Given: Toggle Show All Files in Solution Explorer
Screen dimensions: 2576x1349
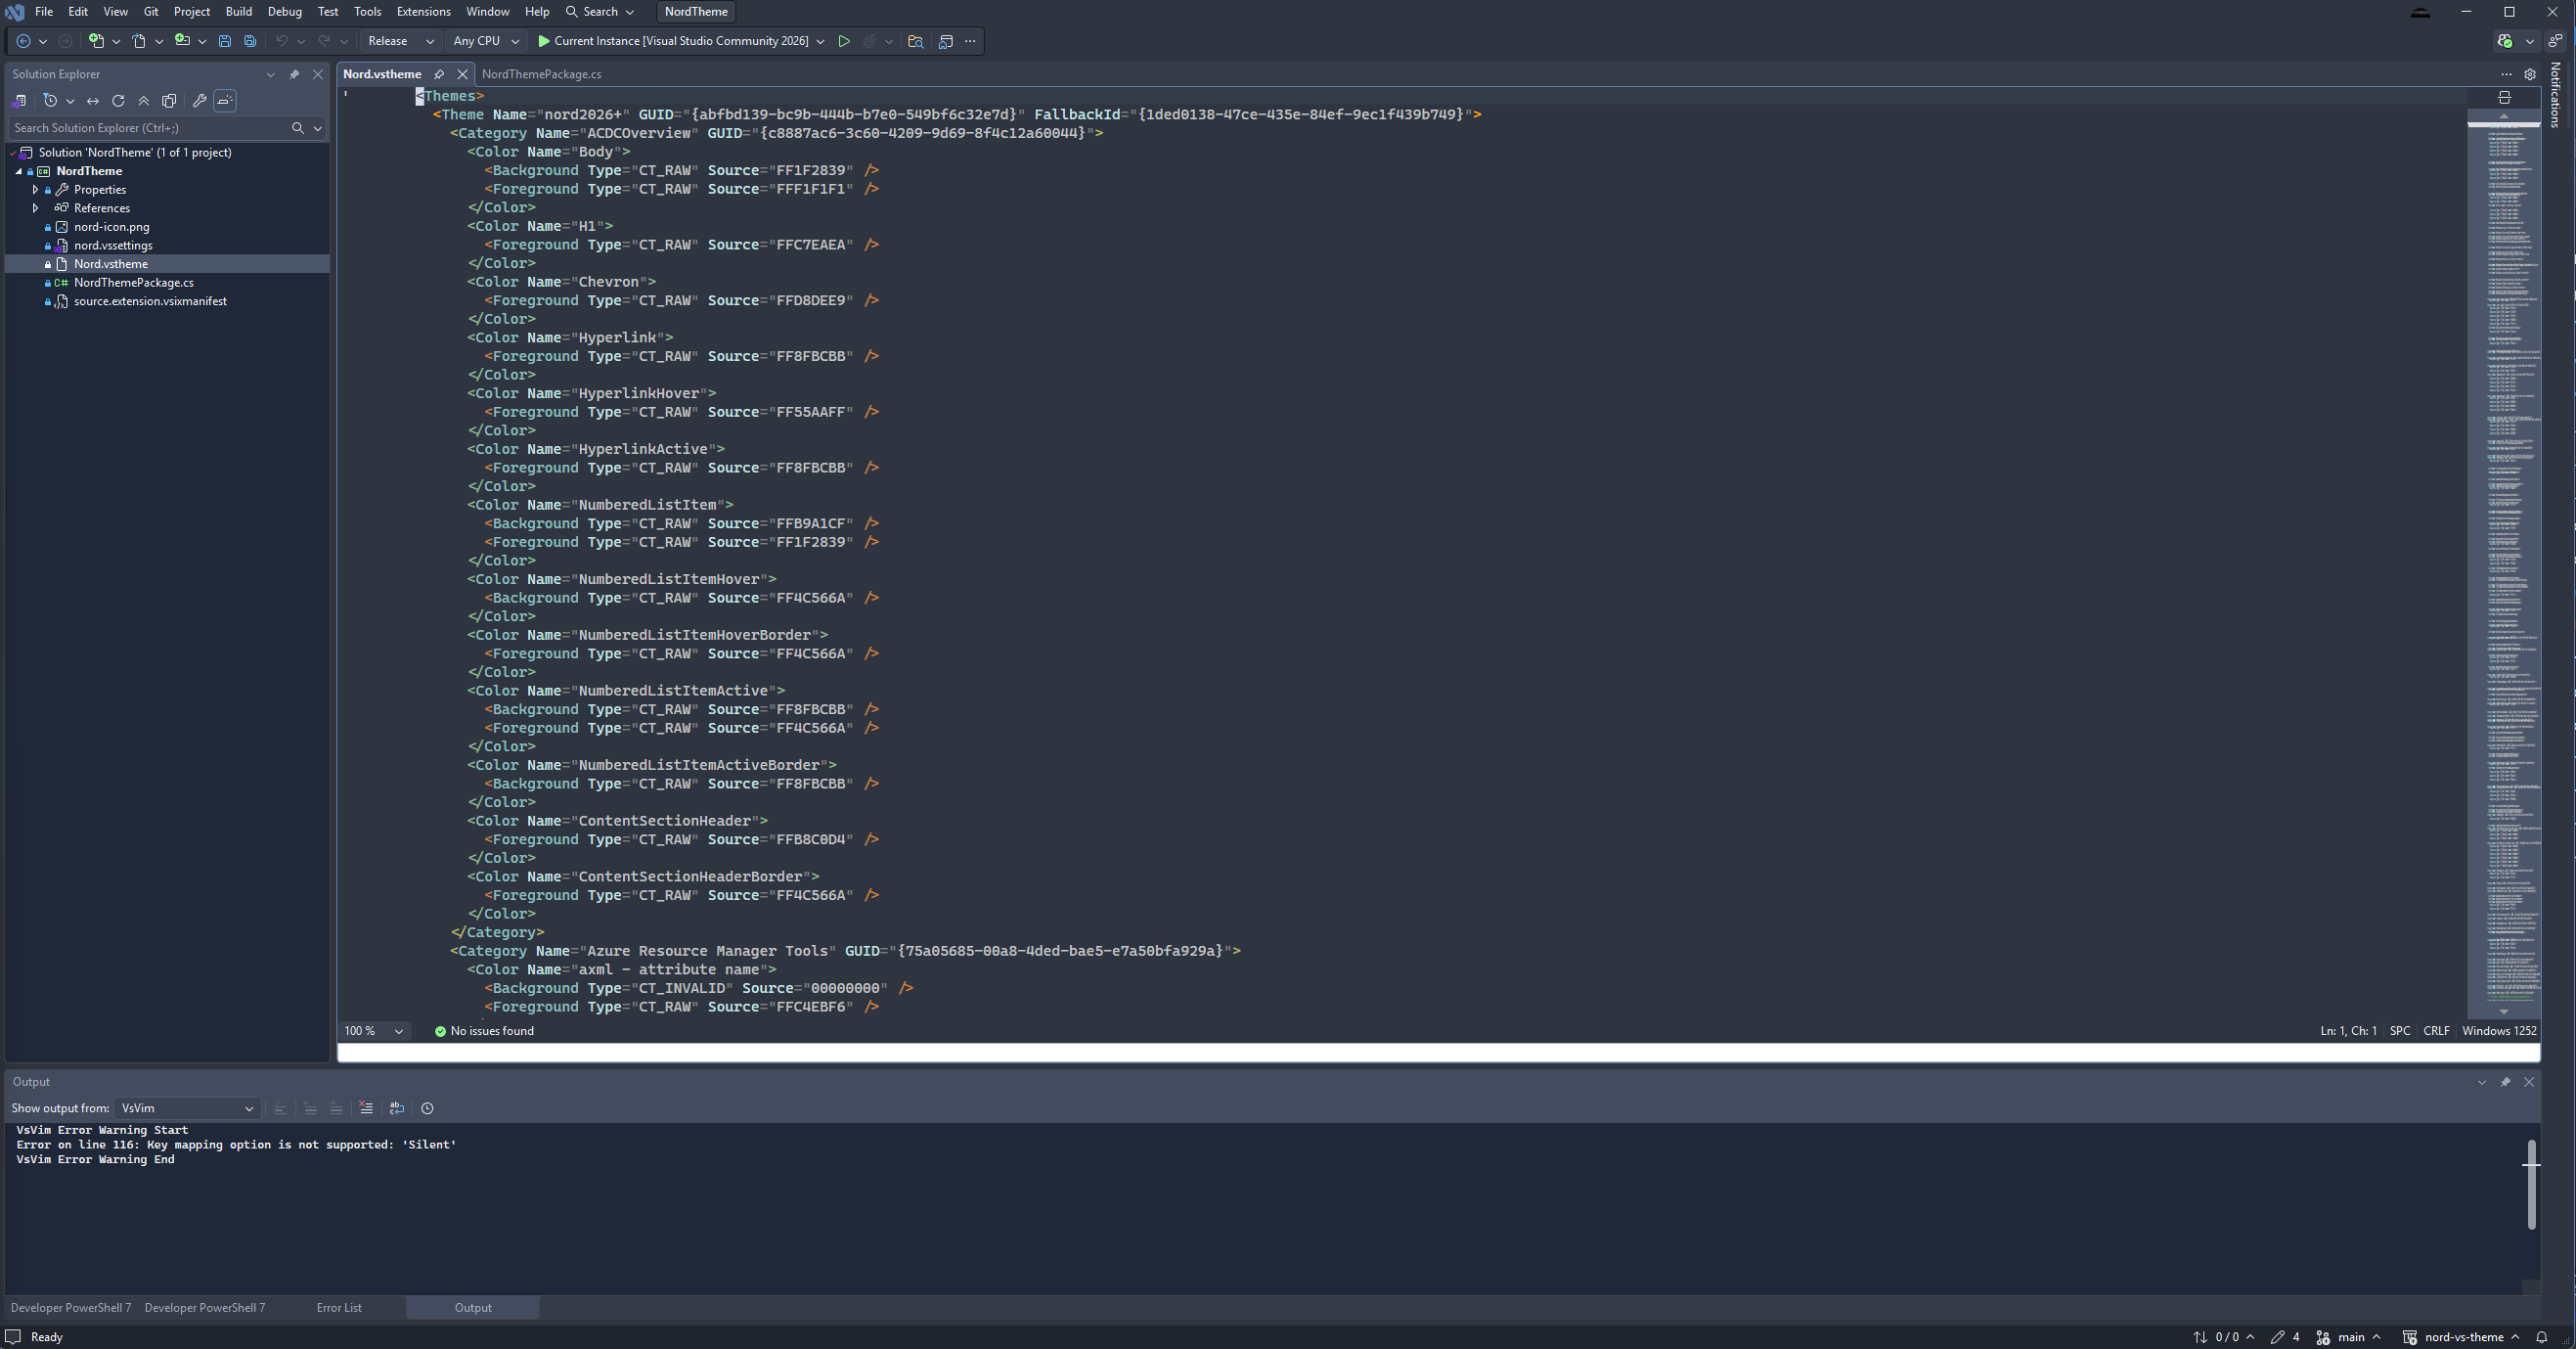Looking at the screenshot, I should [x=169, y=101].
